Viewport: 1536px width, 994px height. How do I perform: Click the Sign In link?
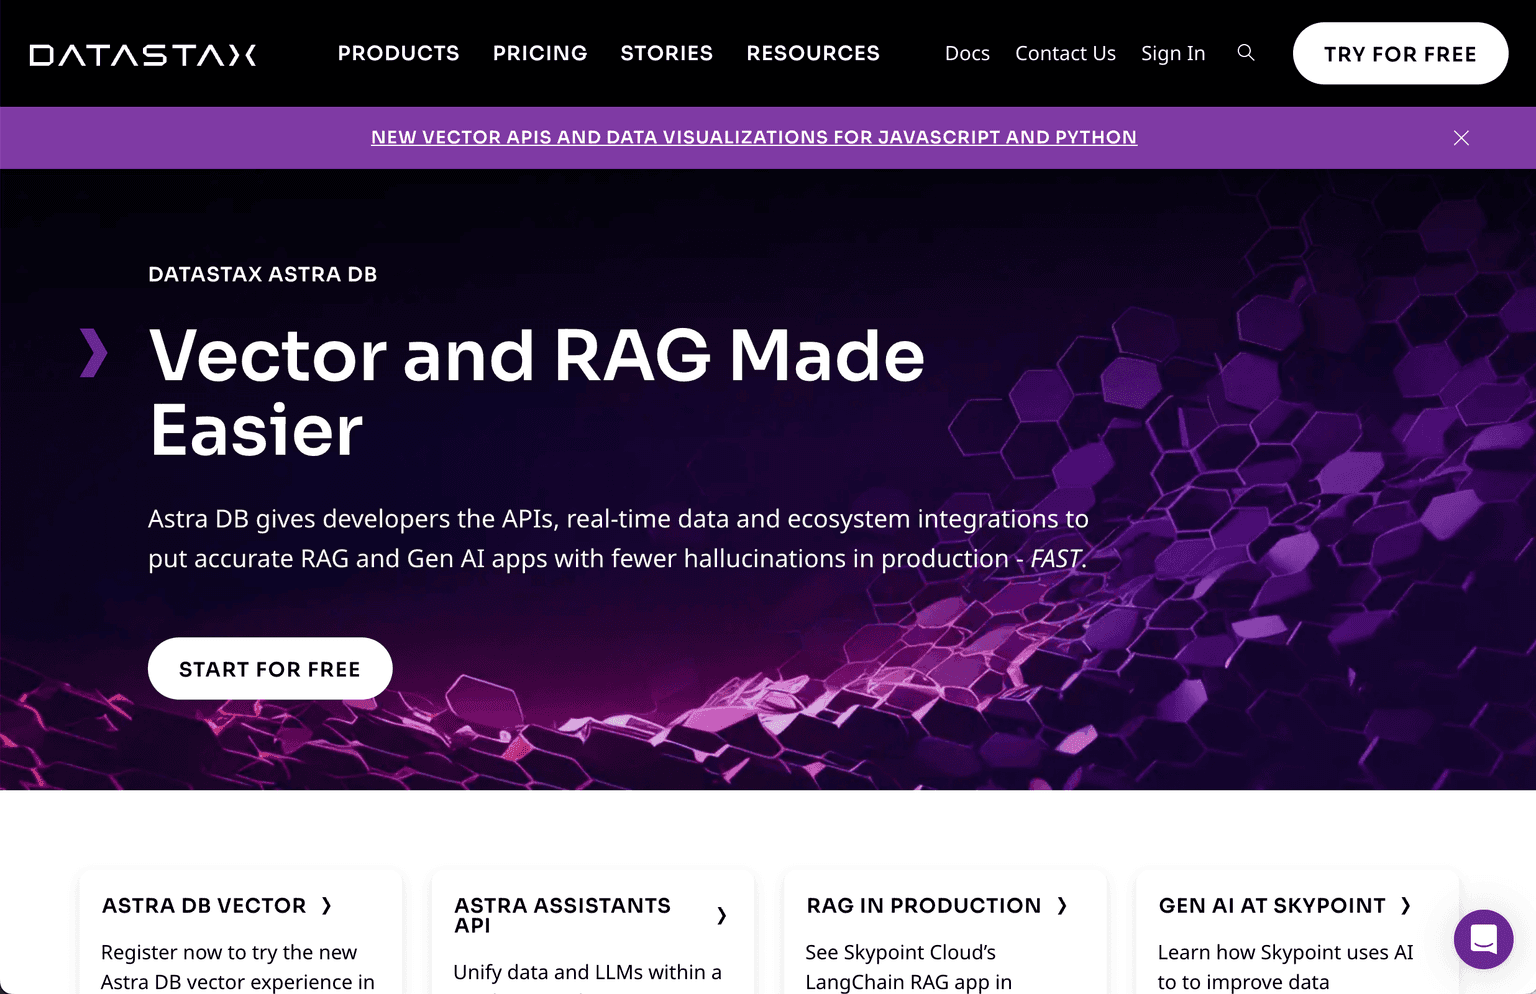(x=1173, y=54)
